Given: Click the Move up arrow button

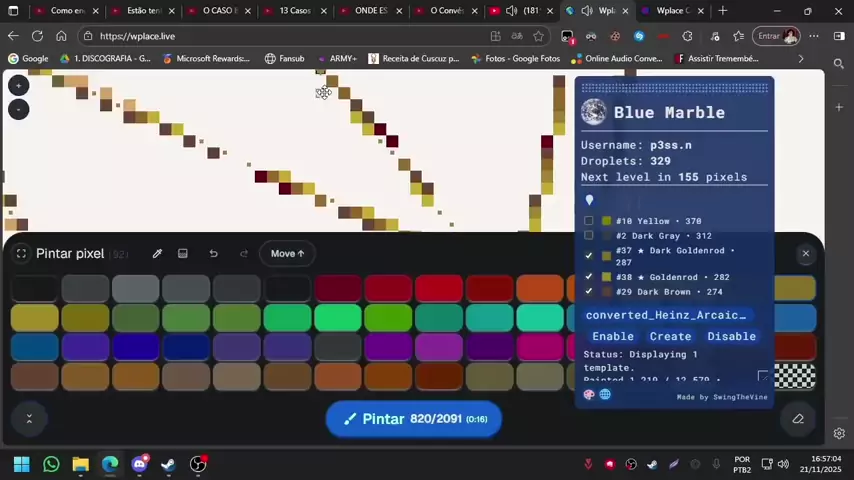Looking at the screenshot, I should [x=287, y=254].
